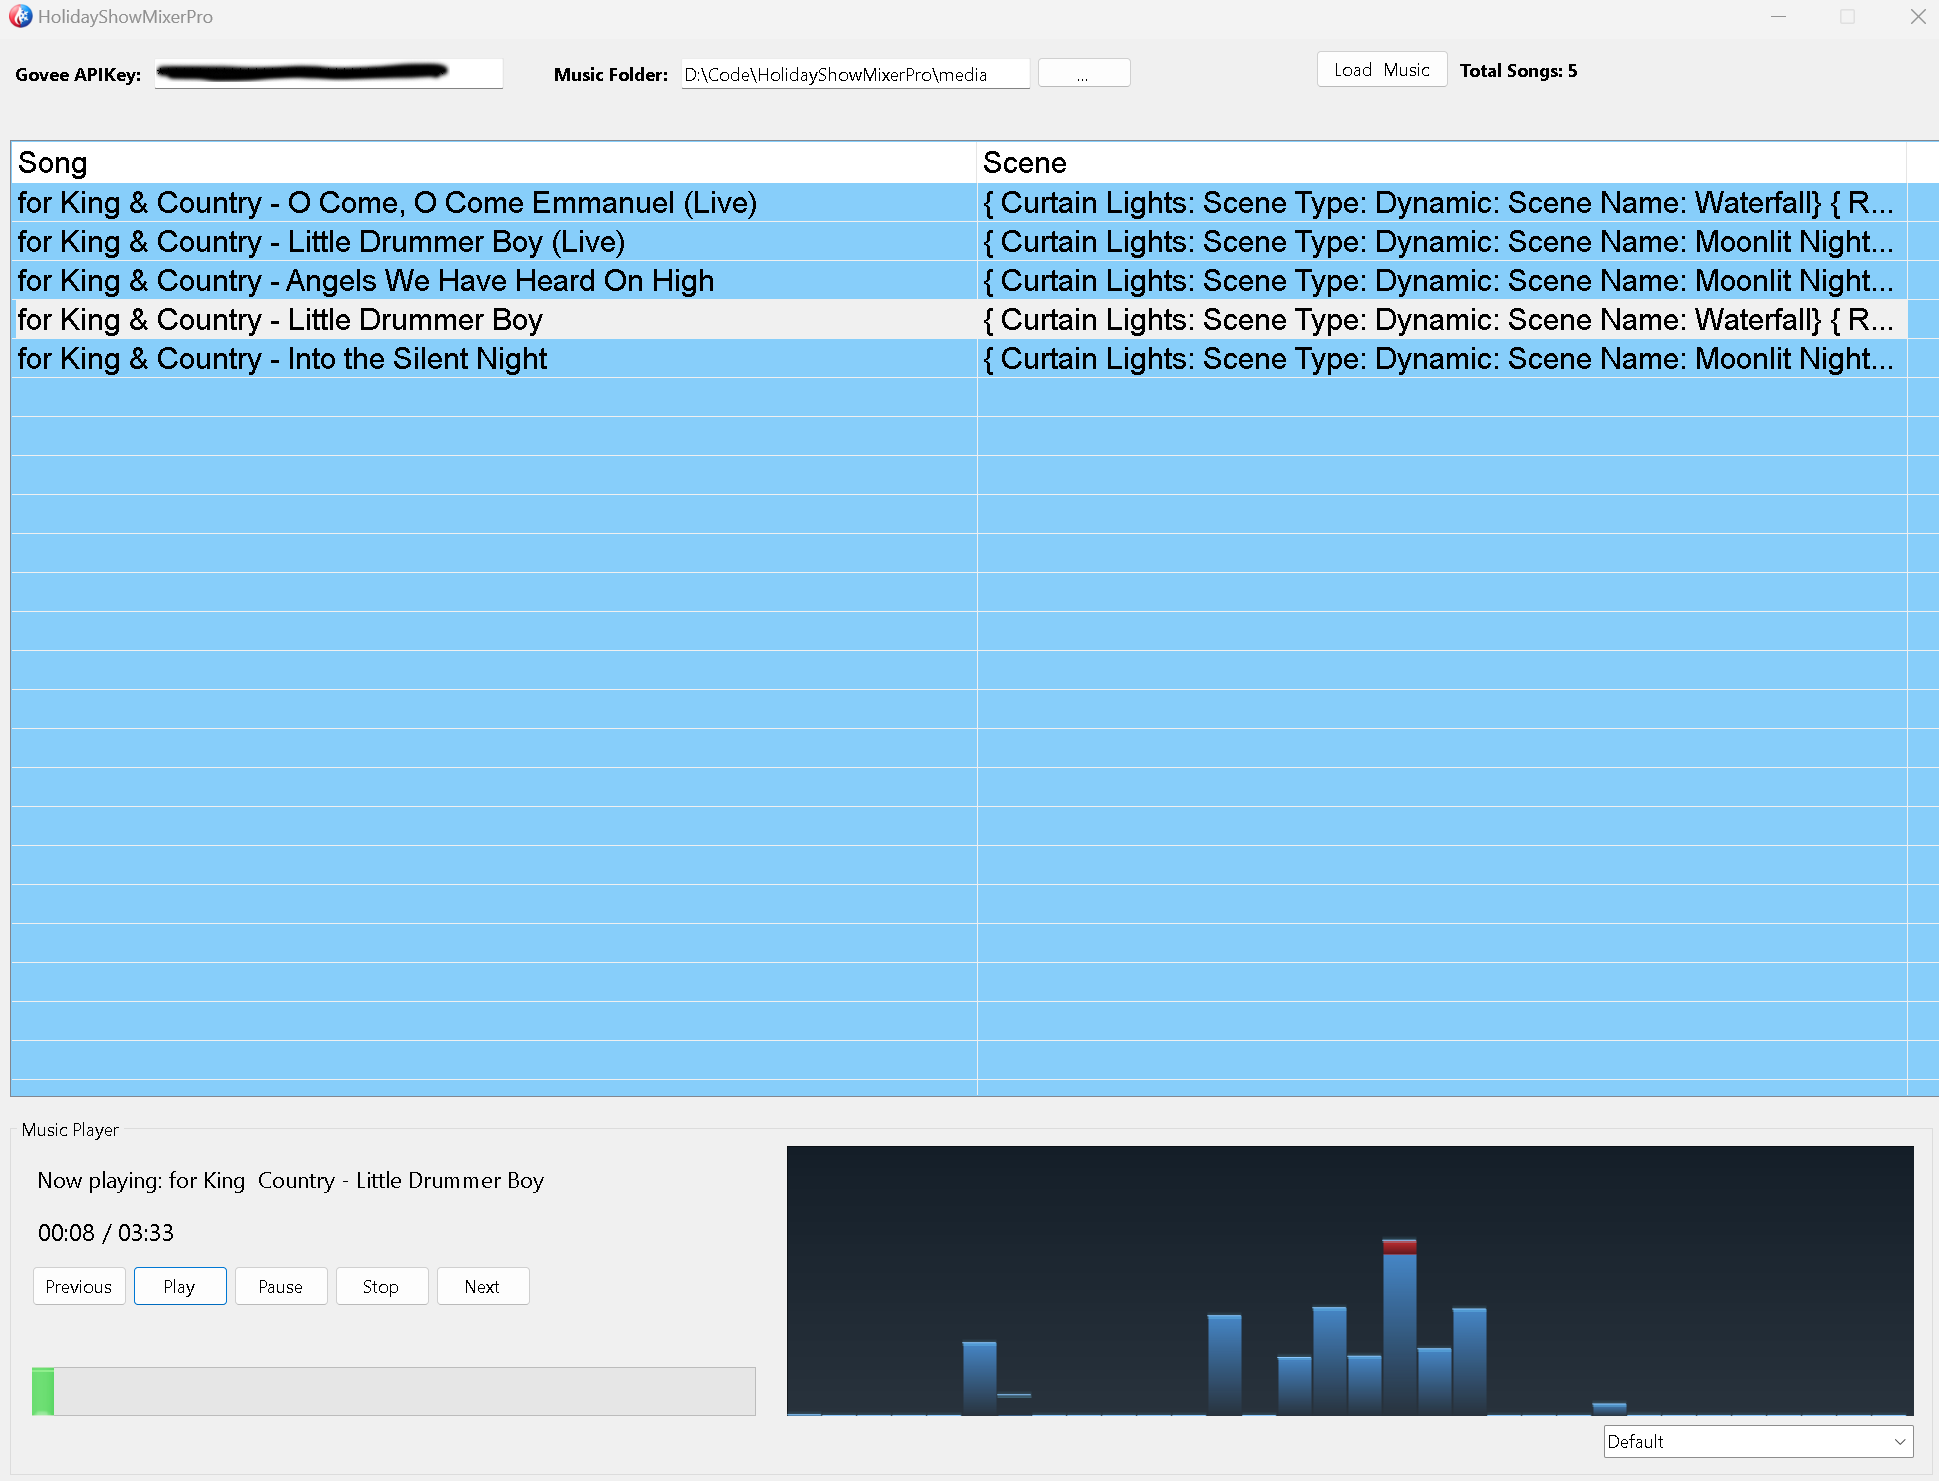1939x1481 pixels.
Task: Open folder browser with the ellipsis button
Action: pyautogui.click(x=1084, y=73)
